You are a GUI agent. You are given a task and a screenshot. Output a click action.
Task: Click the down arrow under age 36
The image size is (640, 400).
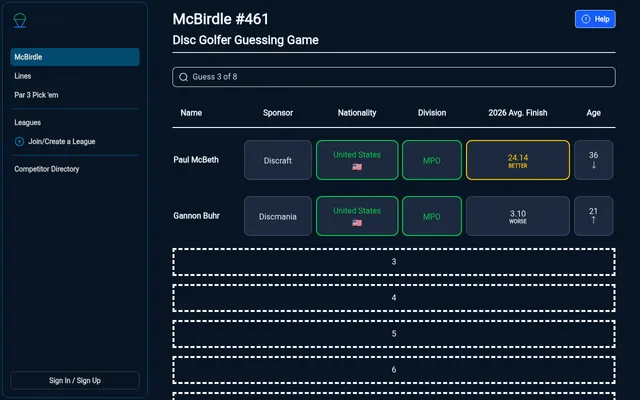pyautogui.click(x=593, y=165)
